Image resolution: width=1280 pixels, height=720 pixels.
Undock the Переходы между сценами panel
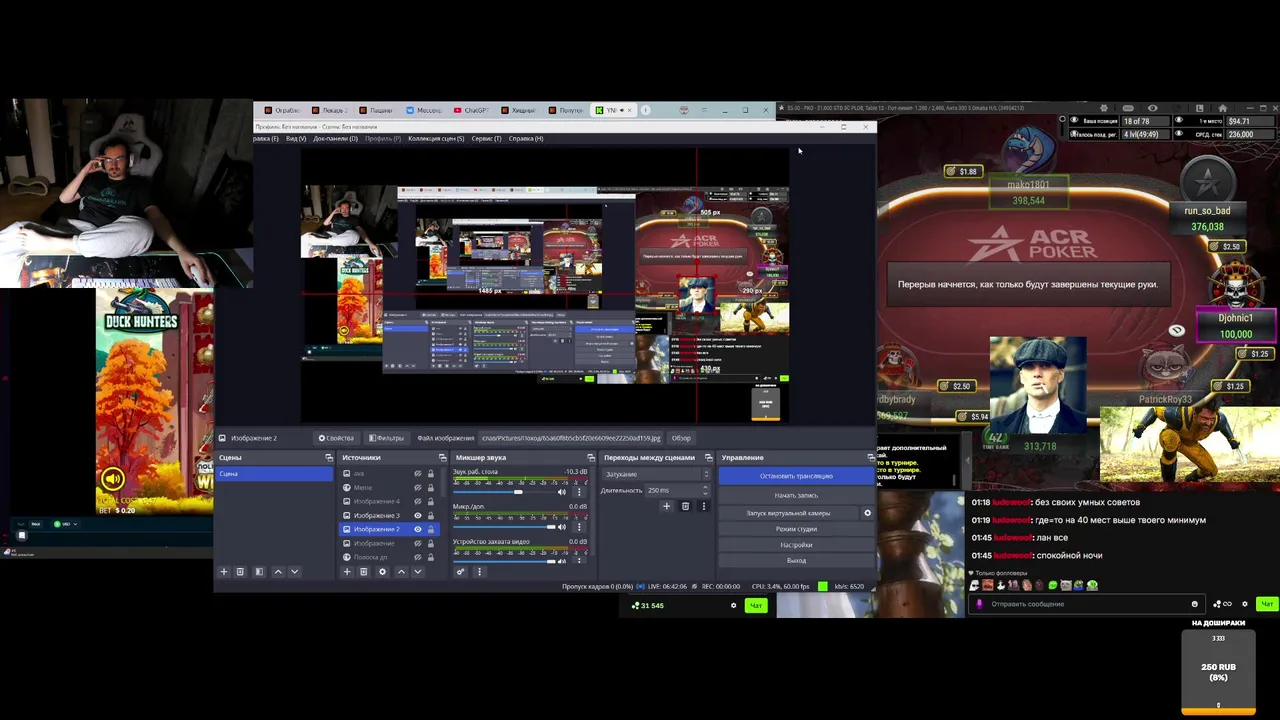(709, 458)
